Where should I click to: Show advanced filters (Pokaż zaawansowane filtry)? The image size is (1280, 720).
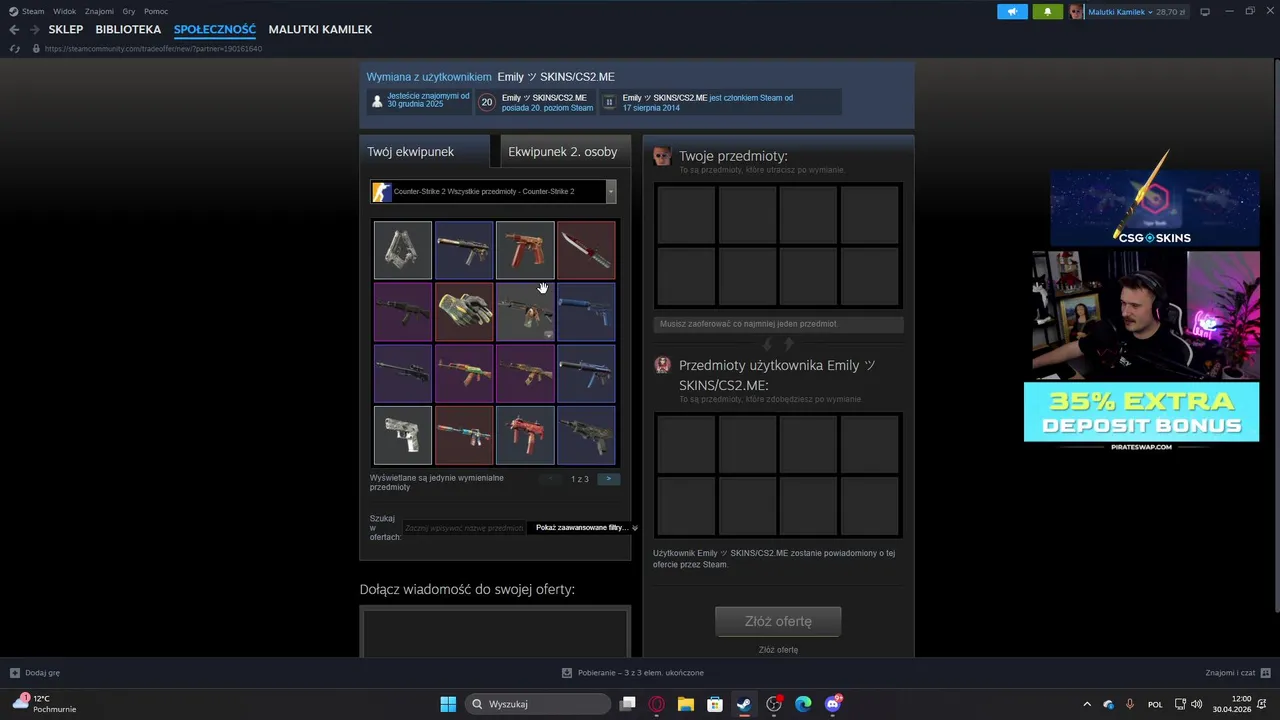(586, 527)
